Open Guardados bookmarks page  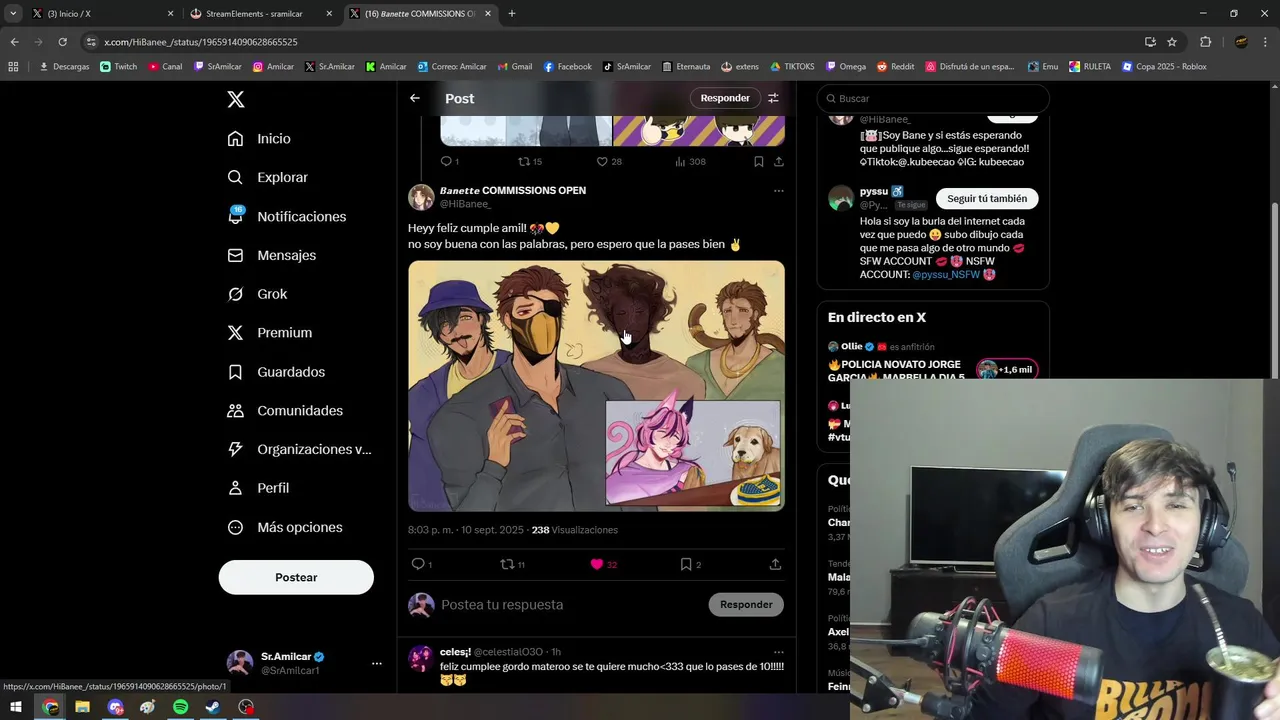coord(276,372)
